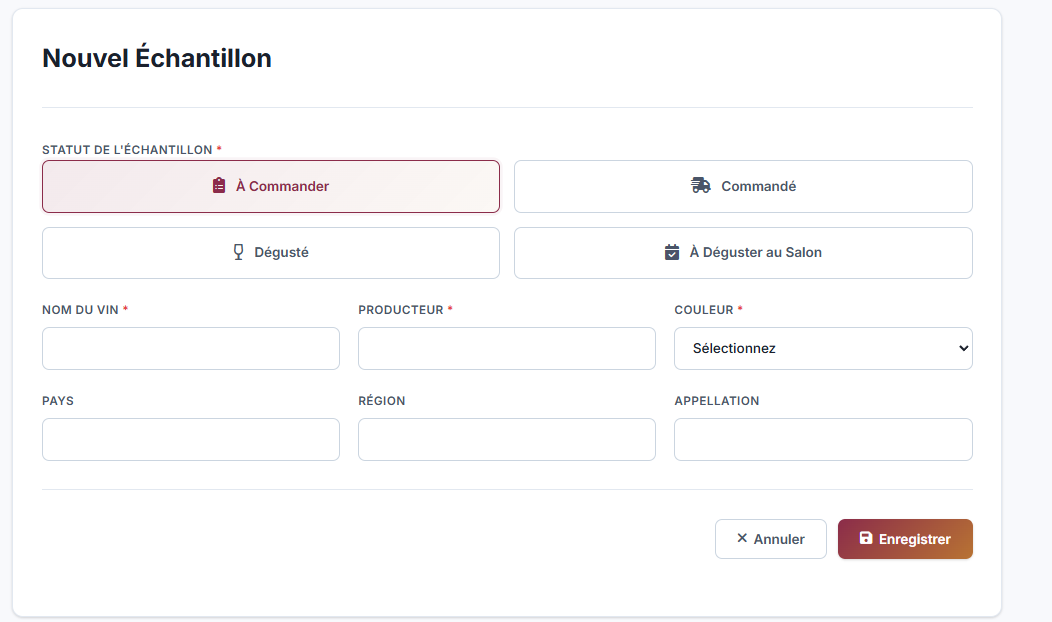Save the sample with the Enregistrer button
The image size is (1052, 622).
click(x=905, y=539)
